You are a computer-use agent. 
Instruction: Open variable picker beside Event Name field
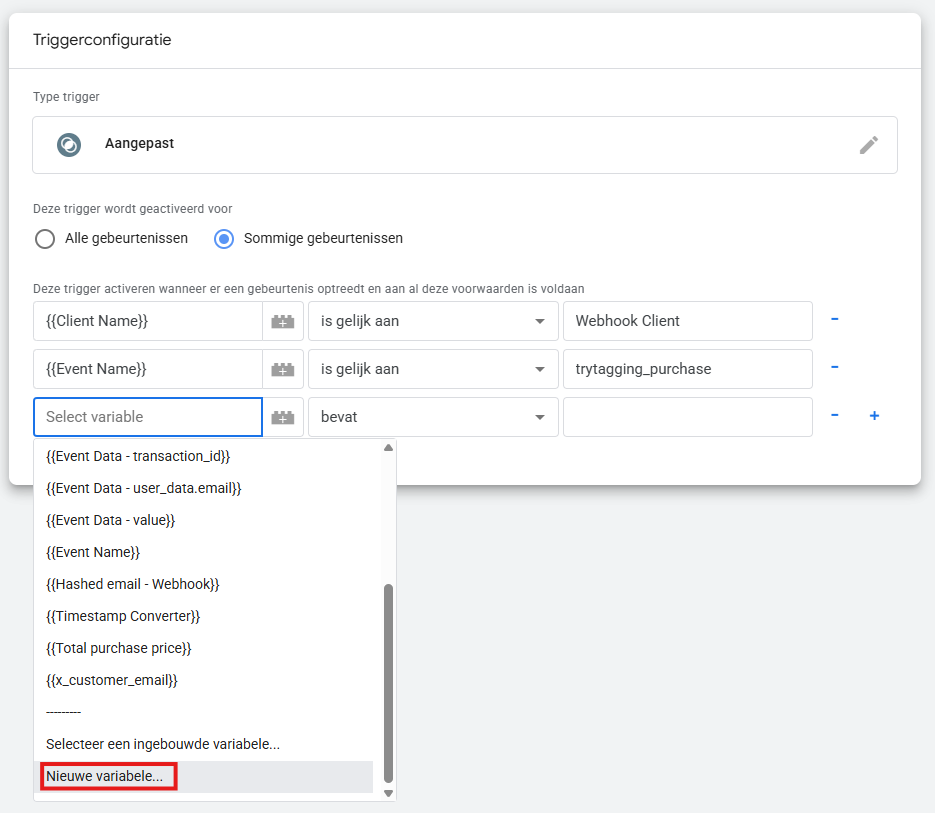[283, 369]
